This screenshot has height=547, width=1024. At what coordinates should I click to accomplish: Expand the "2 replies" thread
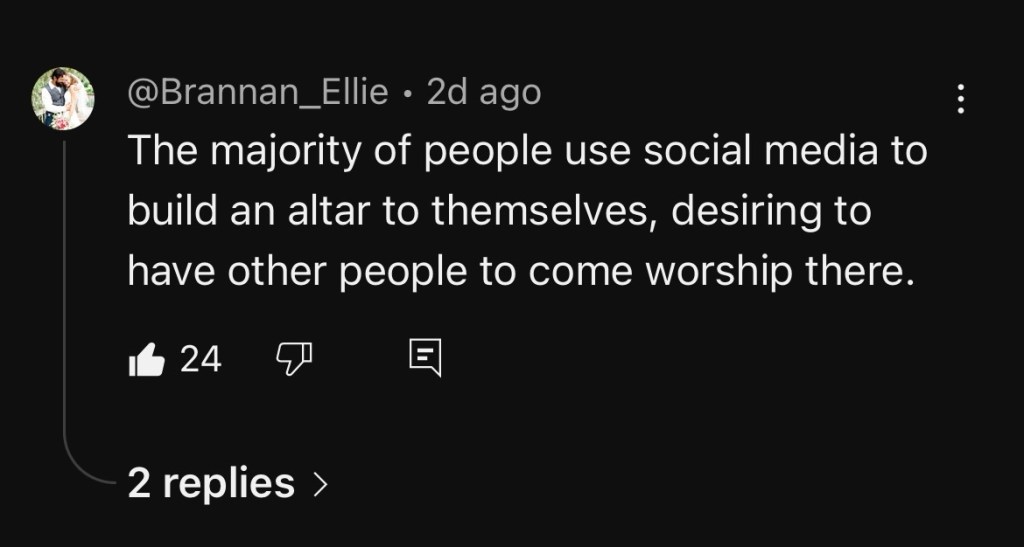(x=212, y=484)
